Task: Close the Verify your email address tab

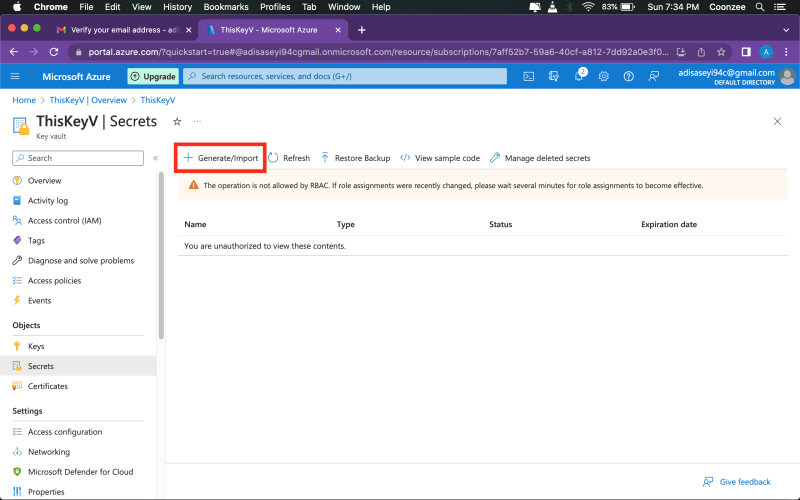Action: pyautogui.click(x=188, y=30)
